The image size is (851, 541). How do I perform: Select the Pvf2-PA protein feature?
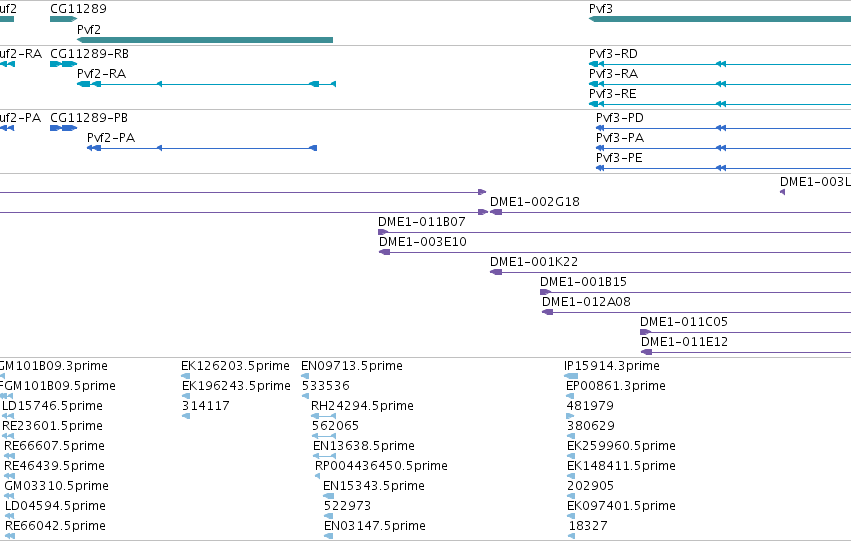click(202, 148)
